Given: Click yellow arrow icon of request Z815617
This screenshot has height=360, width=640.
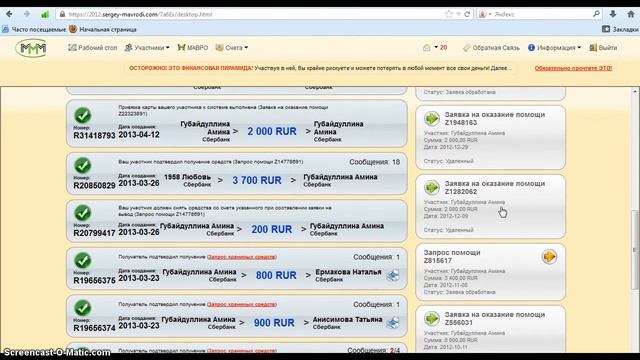Looking at the screenshot, I should point(549,257).
